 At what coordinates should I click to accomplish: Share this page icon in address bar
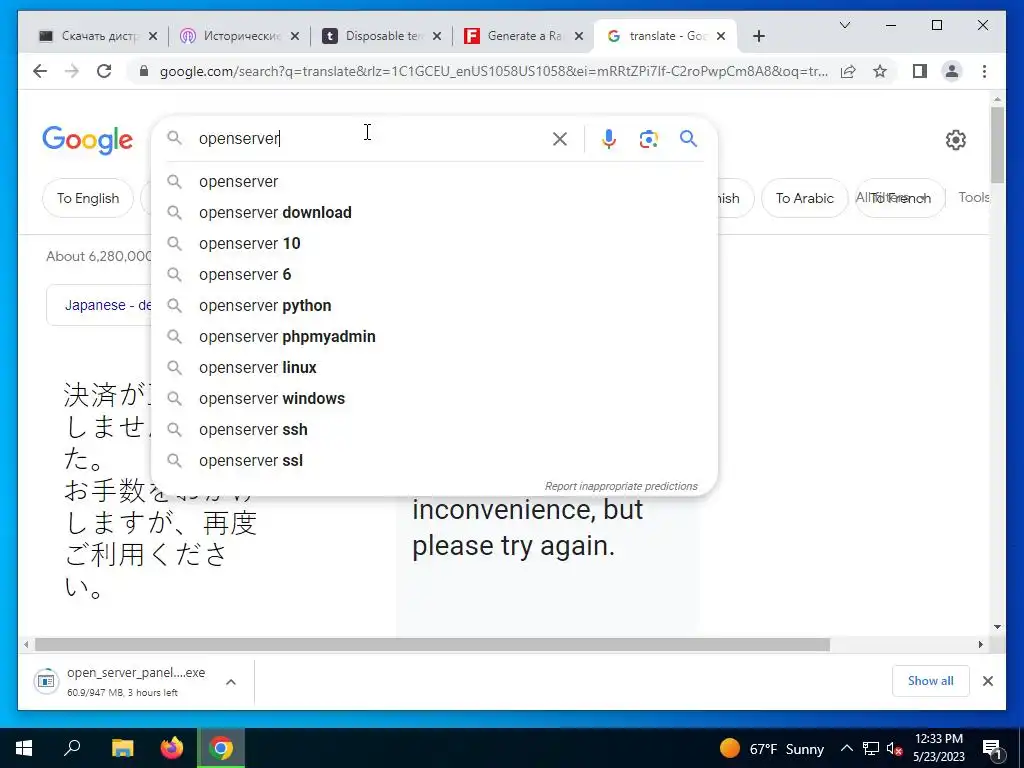[848, 71]
